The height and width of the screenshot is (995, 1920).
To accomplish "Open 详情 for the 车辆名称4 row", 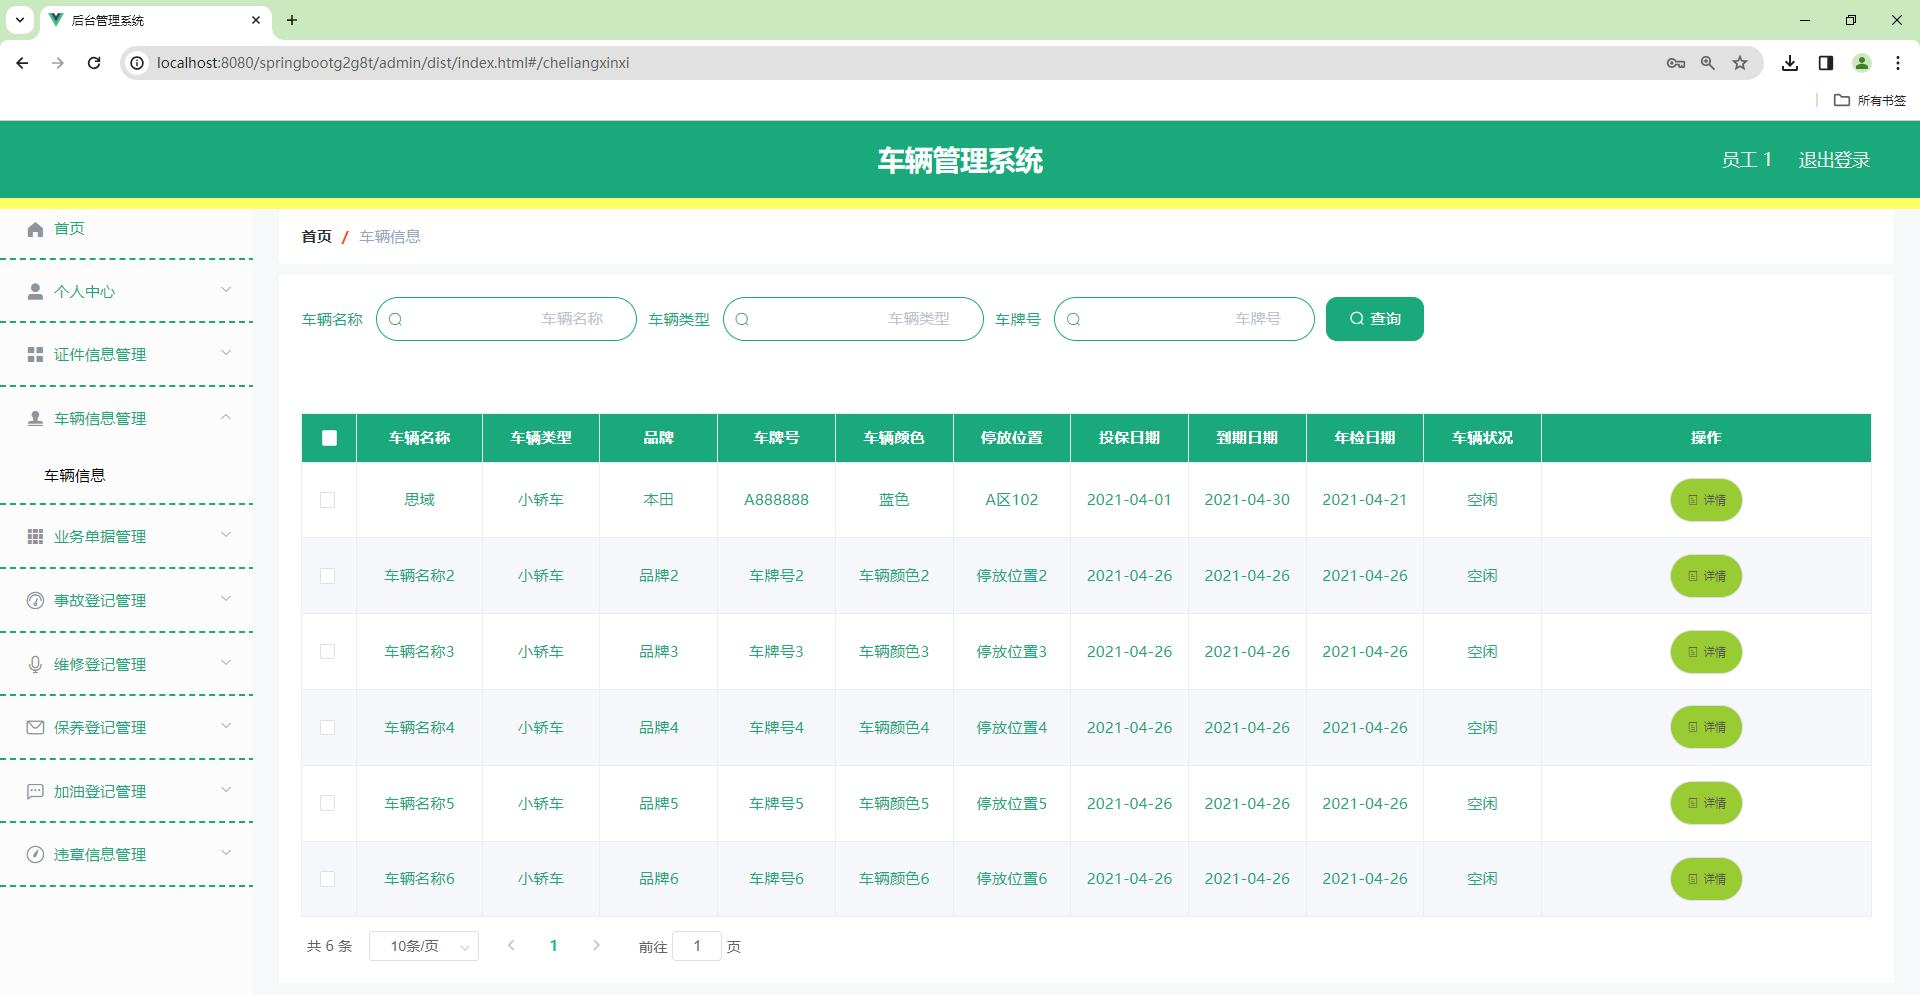I will [x=1706, y=728].
